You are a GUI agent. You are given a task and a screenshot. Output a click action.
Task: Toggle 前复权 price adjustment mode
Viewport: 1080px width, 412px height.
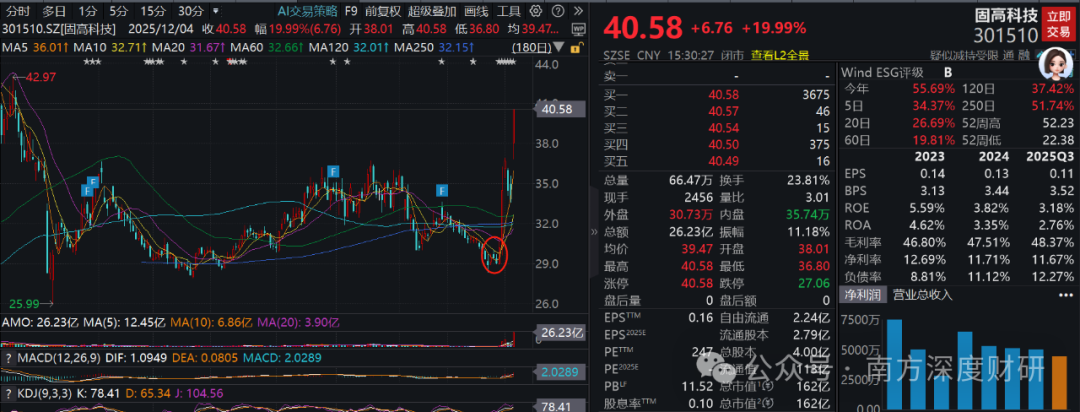(382, 11)
